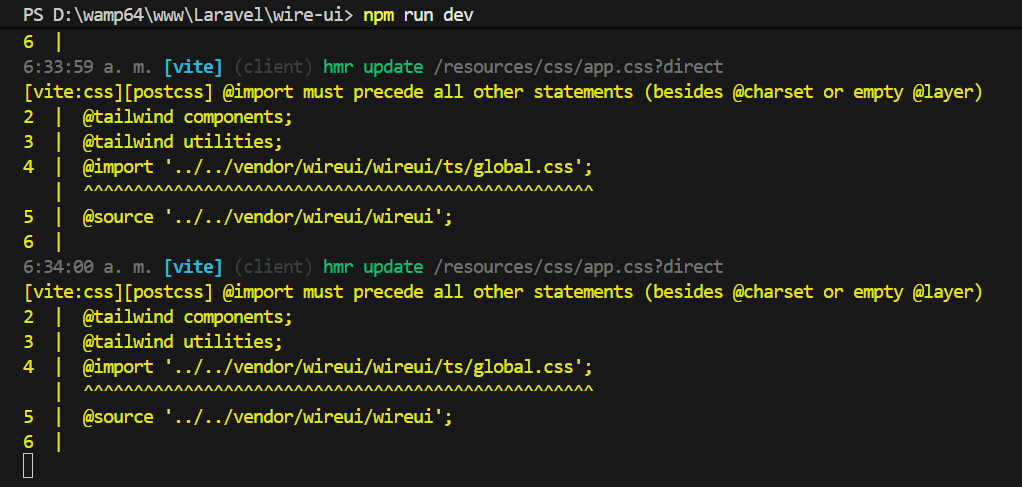Click the second [vite:css][postcss] error message
This screenshot has width=1022, height=487.
(x=502, y=292)
